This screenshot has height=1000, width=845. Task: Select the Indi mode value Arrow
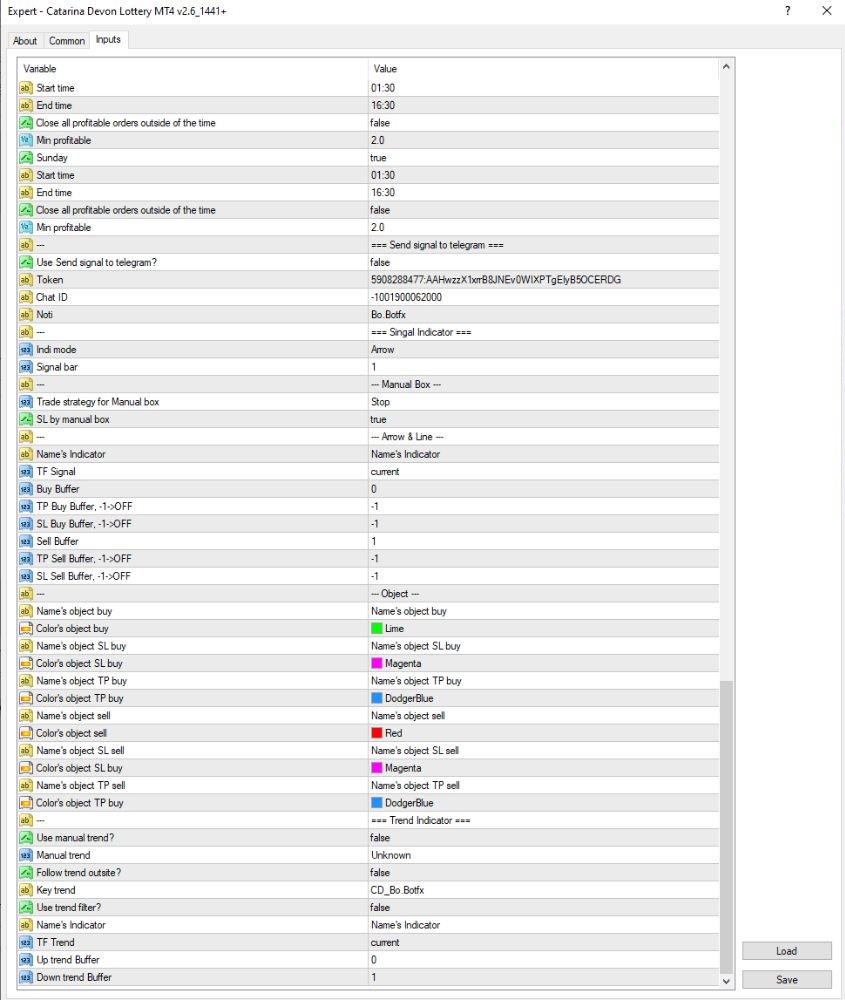(x=383, y=349)
